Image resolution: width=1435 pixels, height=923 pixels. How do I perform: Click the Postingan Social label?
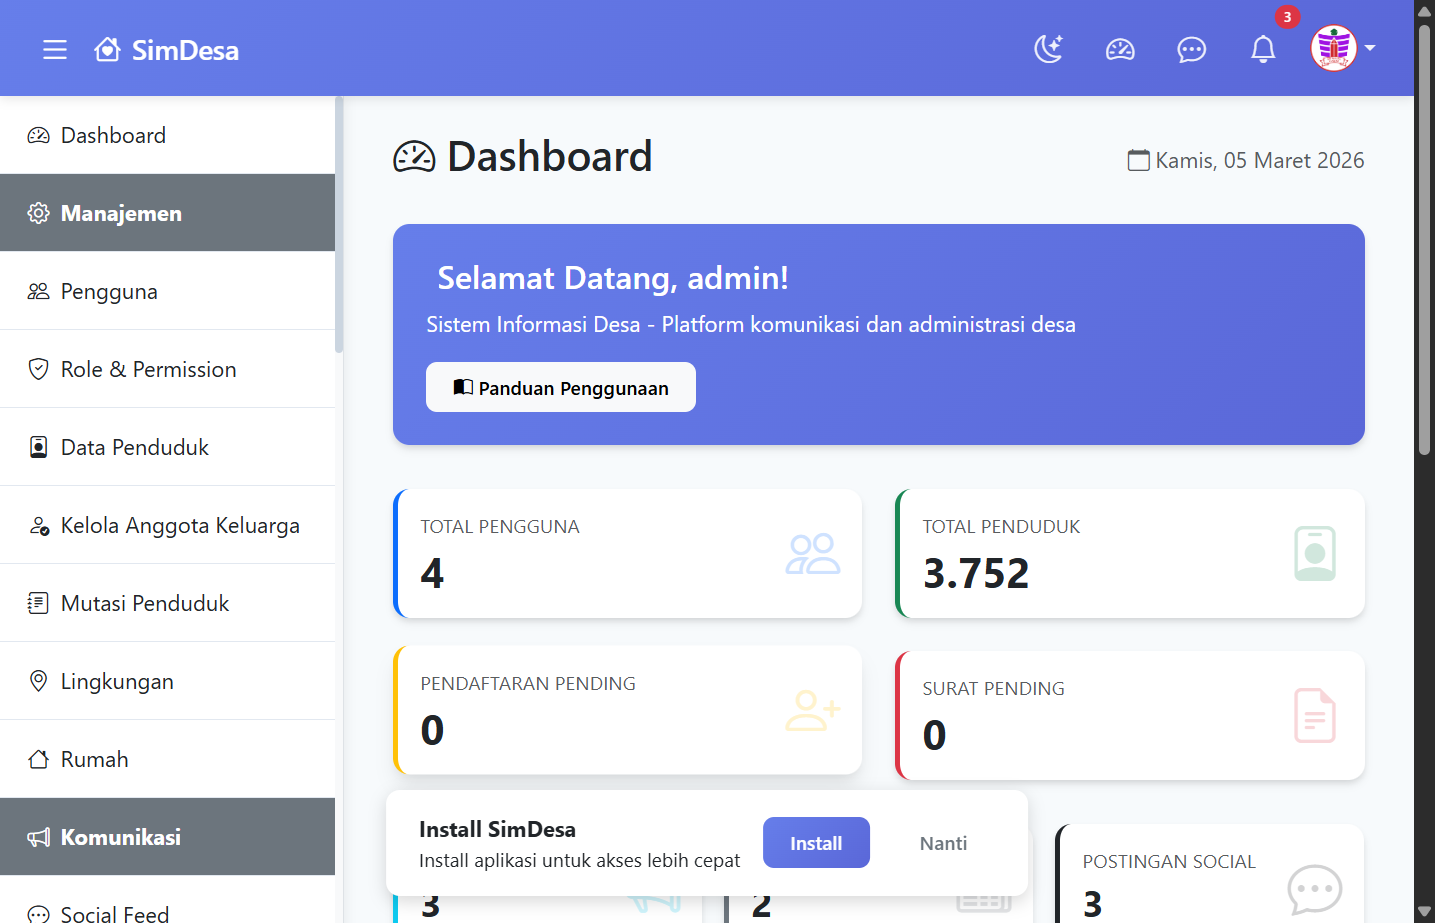[1169, 862]
